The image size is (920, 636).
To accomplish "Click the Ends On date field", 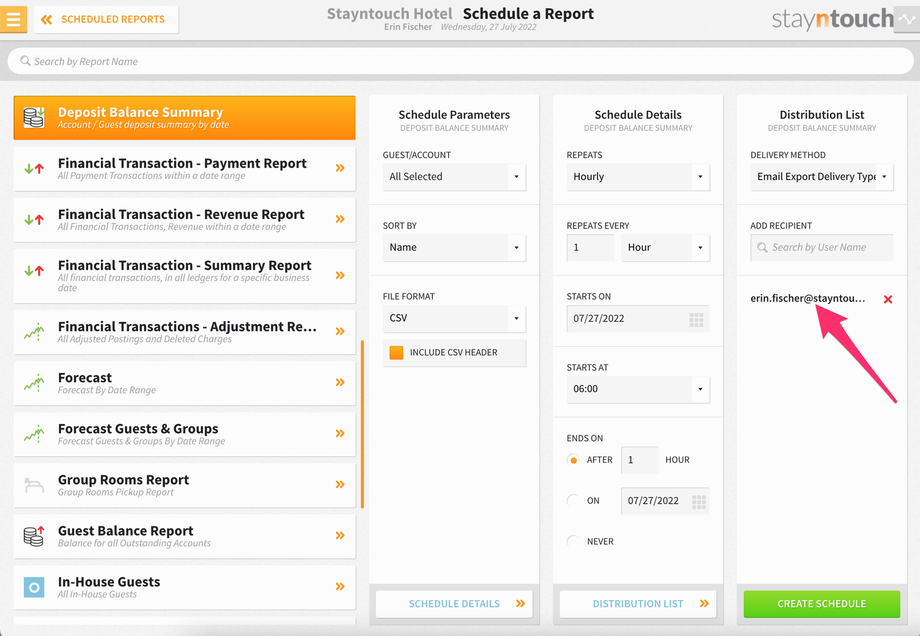I will pos(665,500).
